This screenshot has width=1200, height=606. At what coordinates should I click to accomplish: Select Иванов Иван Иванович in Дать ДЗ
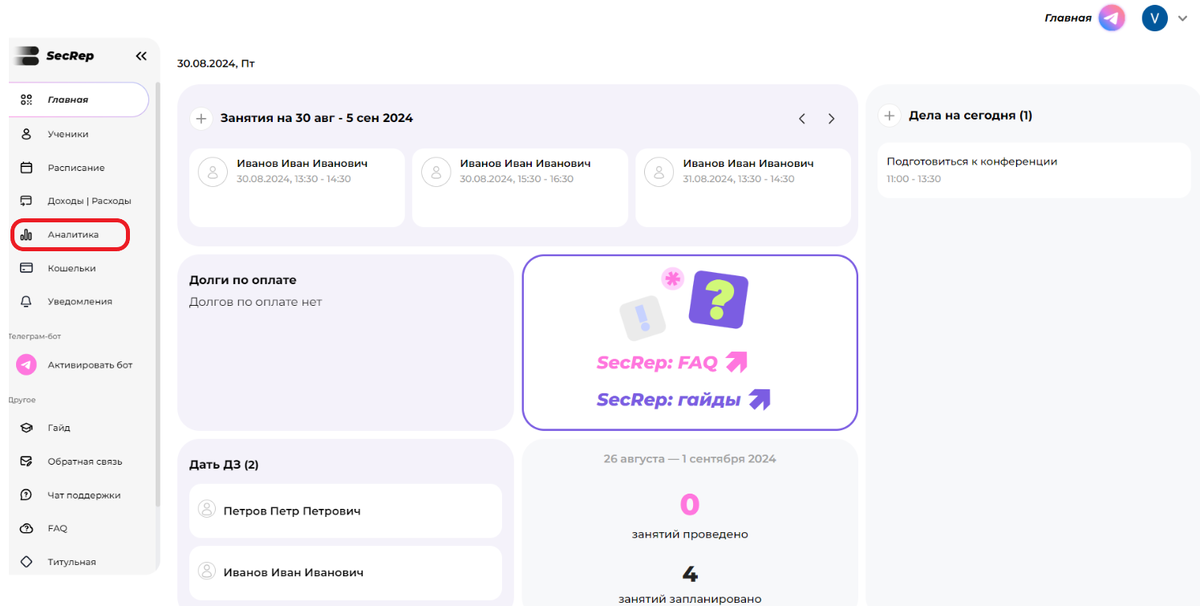coord(345,572)
